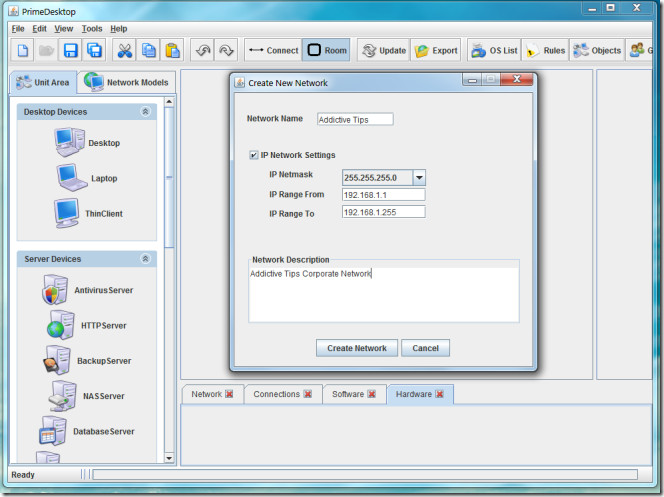The height and width of the screenshot is (497, 664).
Task: Open the Rules toolbar button
Action: (545, 50)
